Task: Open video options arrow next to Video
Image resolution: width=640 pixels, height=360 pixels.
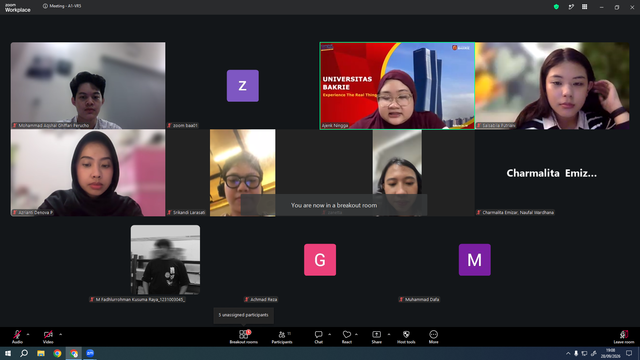Action: point(60,334)
